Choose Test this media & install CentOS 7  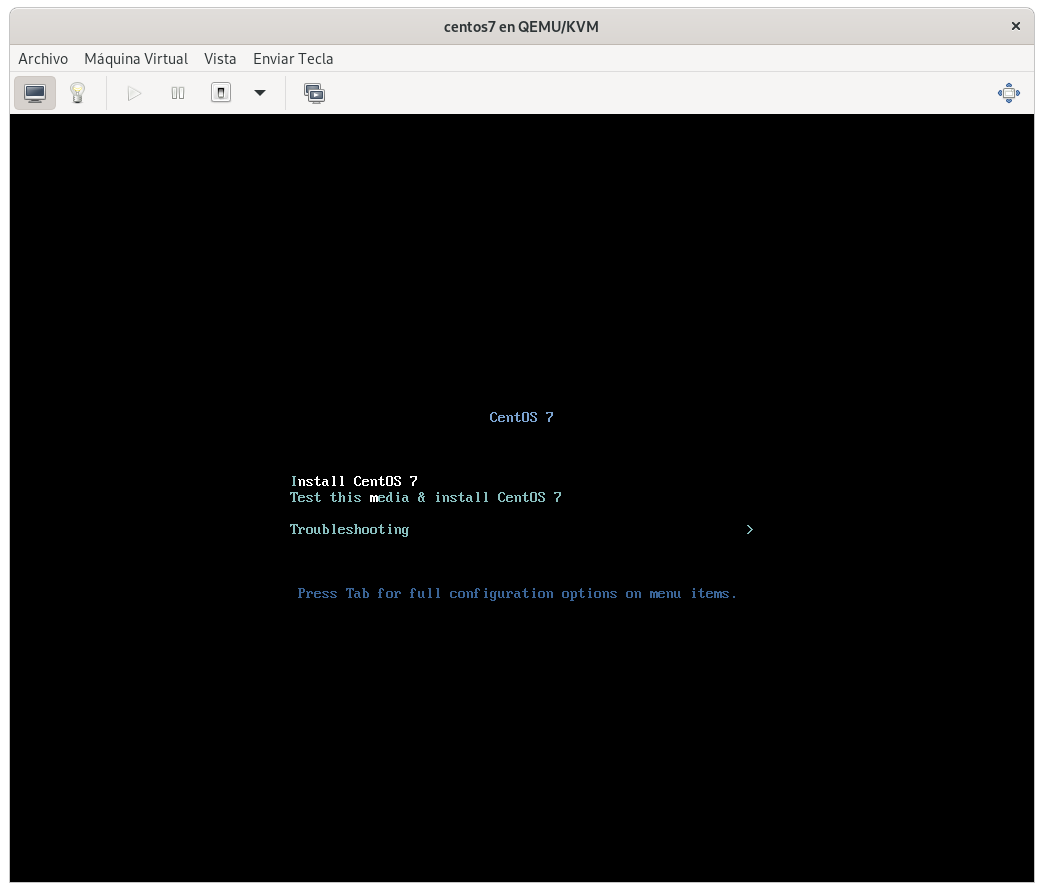point(425,497)
